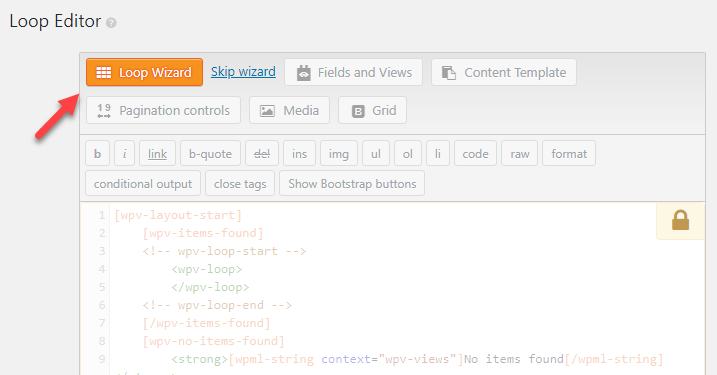Insert conditional output shortcode
The height and width of the screenshot is (375, 717).
(143, 183)
